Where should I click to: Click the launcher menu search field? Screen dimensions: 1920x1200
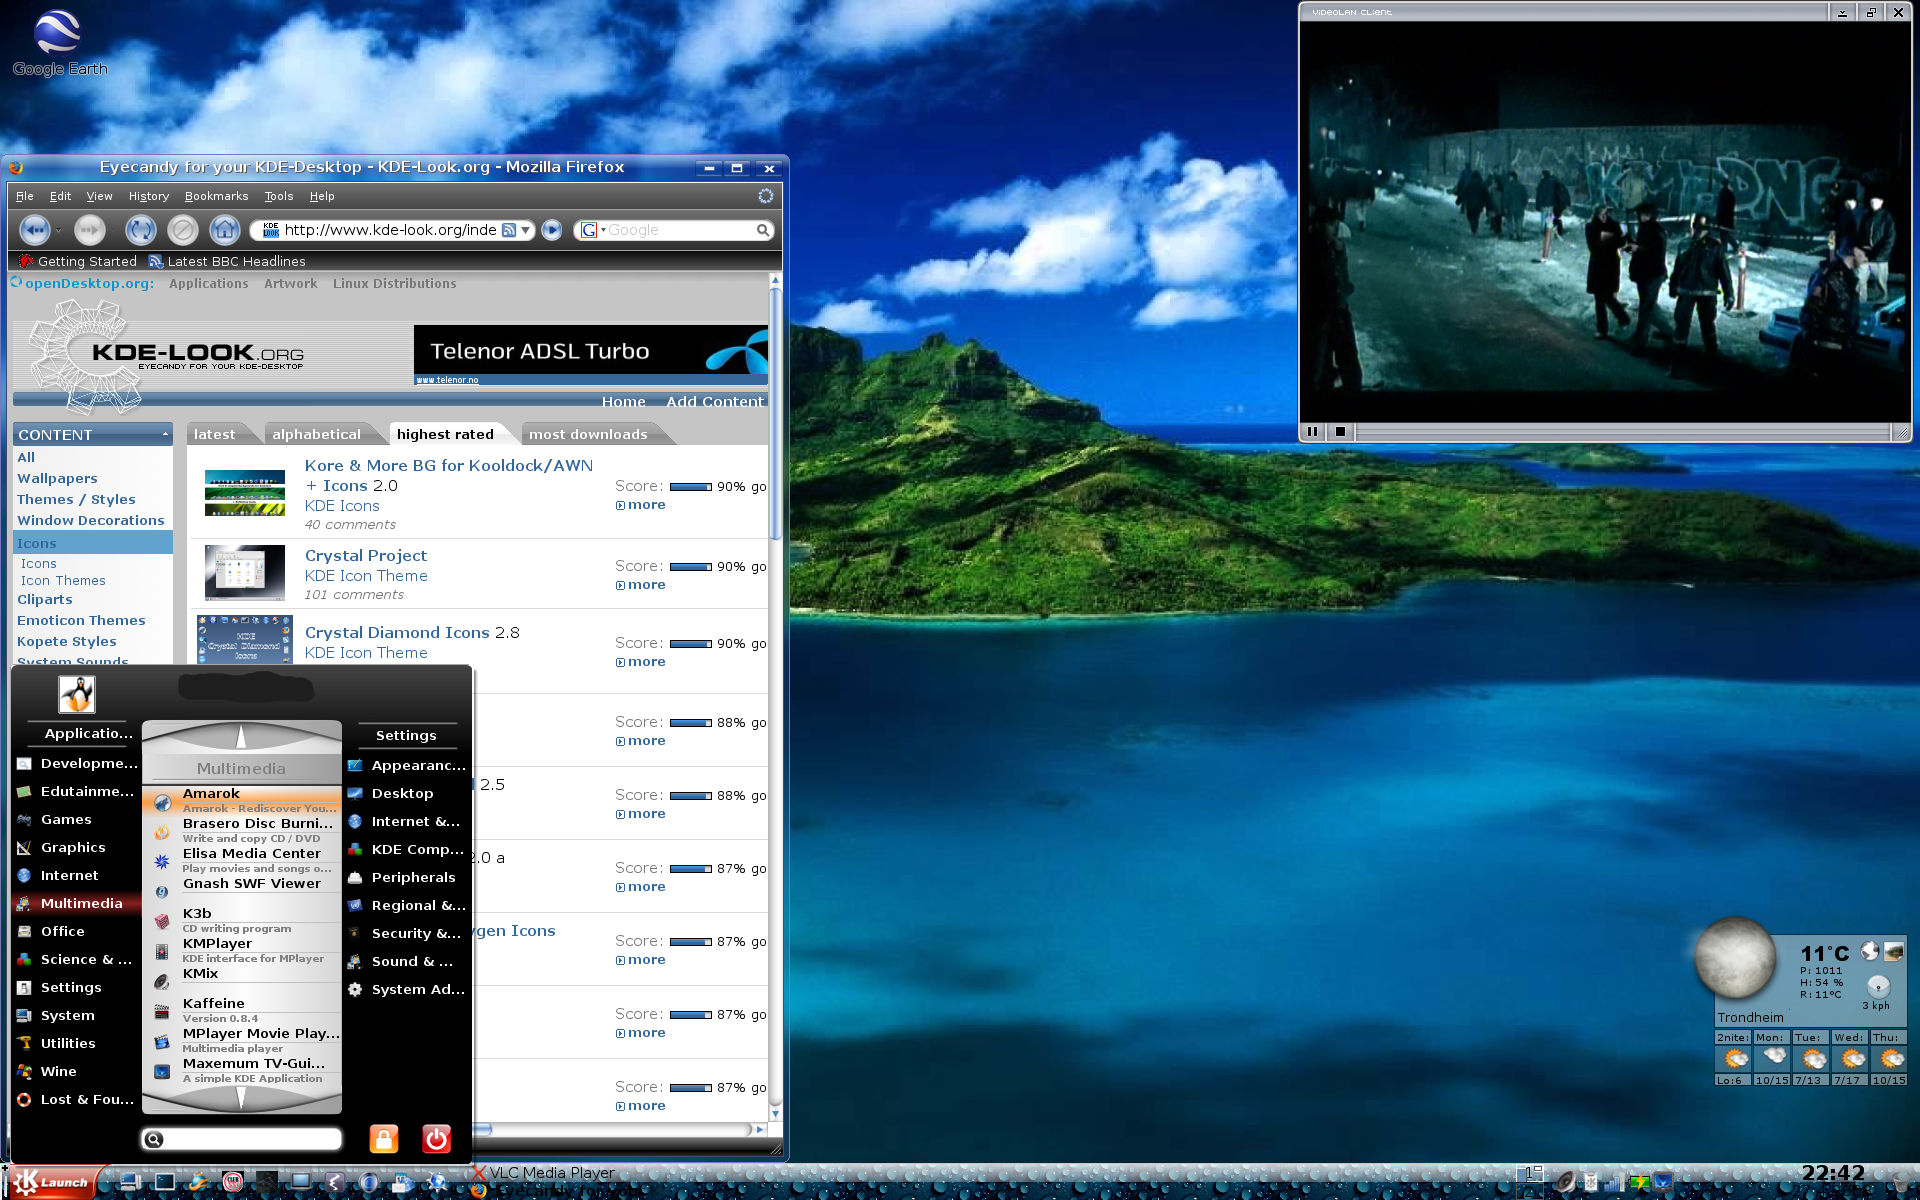tap(241, 1138)
